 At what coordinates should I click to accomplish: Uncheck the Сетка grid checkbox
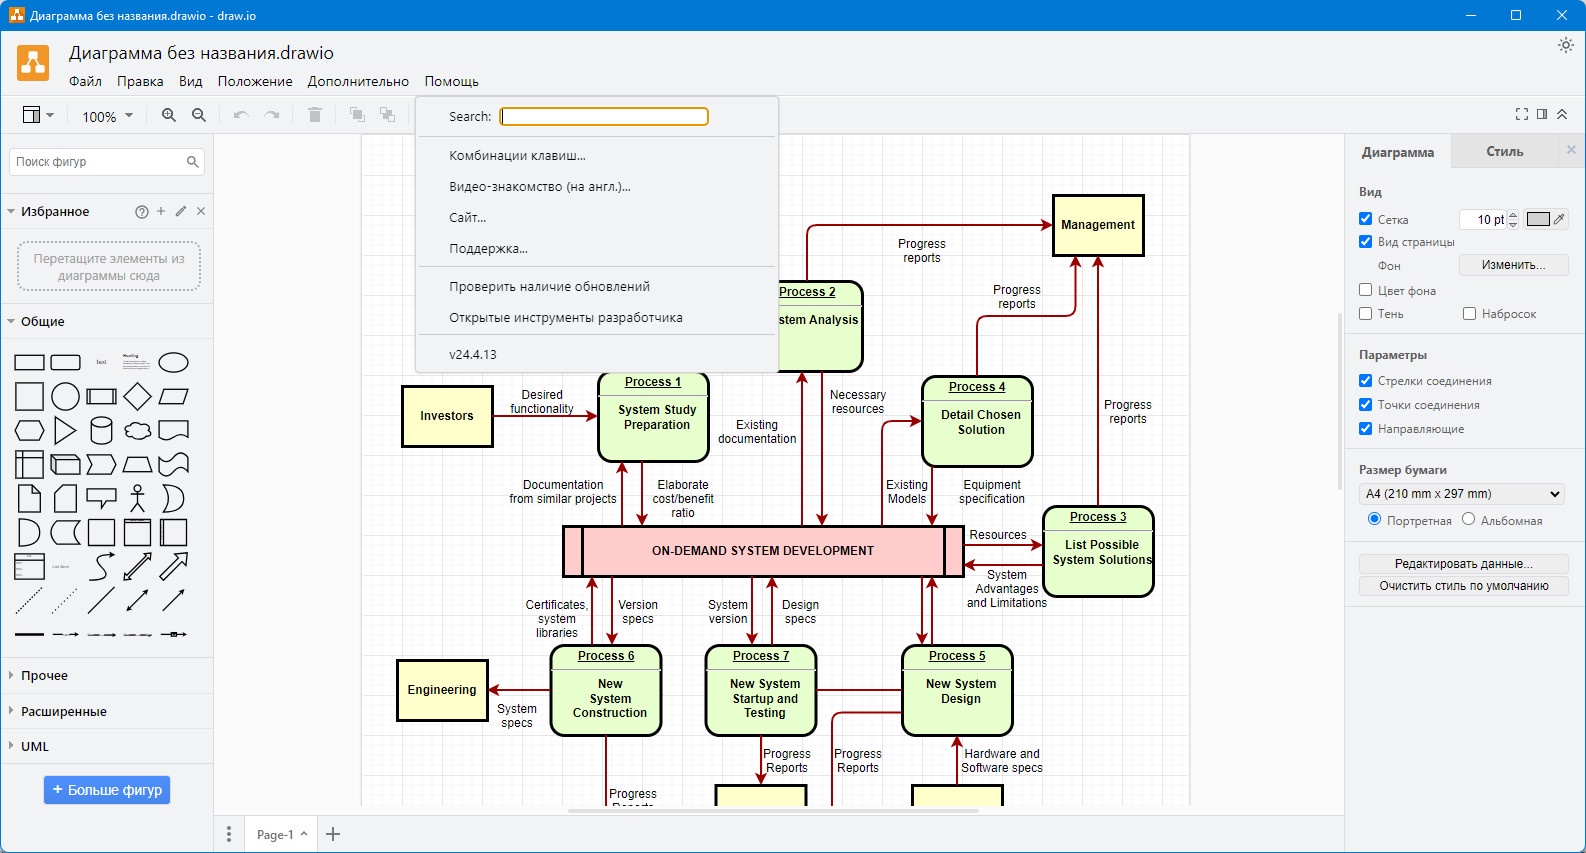click(1365, 219)
